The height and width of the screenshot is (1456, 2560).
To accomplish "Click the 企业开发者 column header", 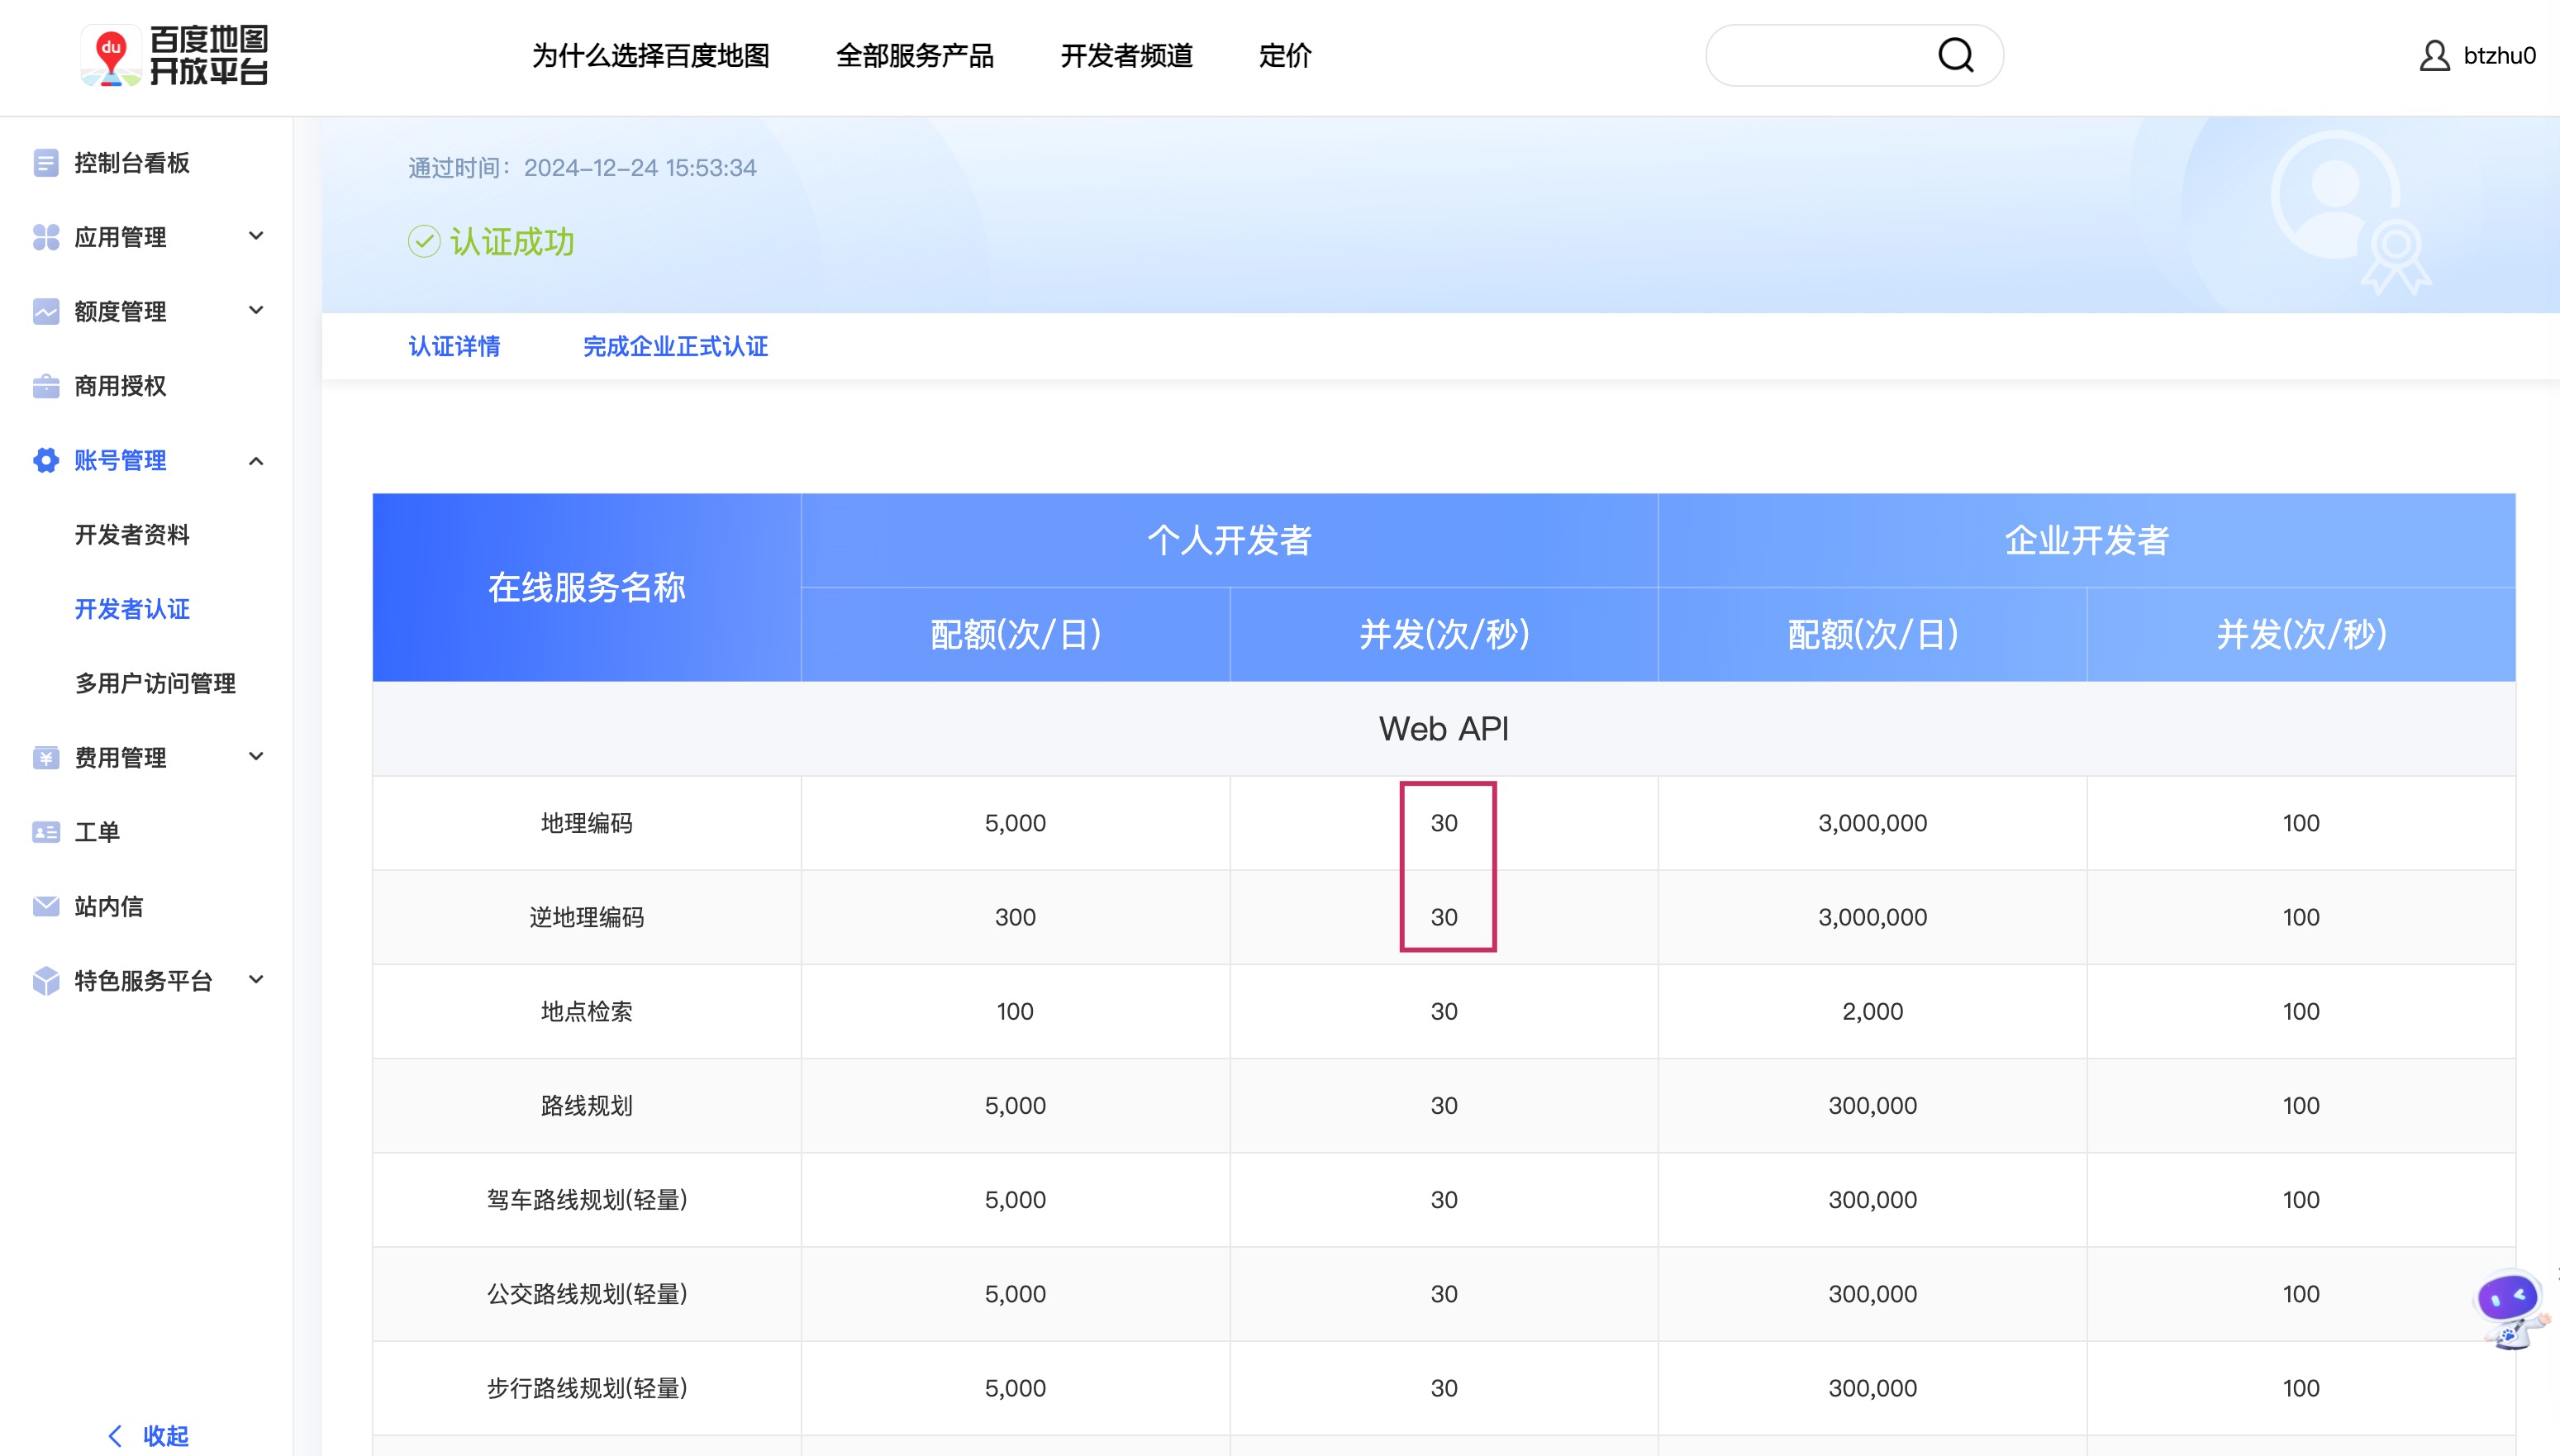I will [x=2087, y=540].
